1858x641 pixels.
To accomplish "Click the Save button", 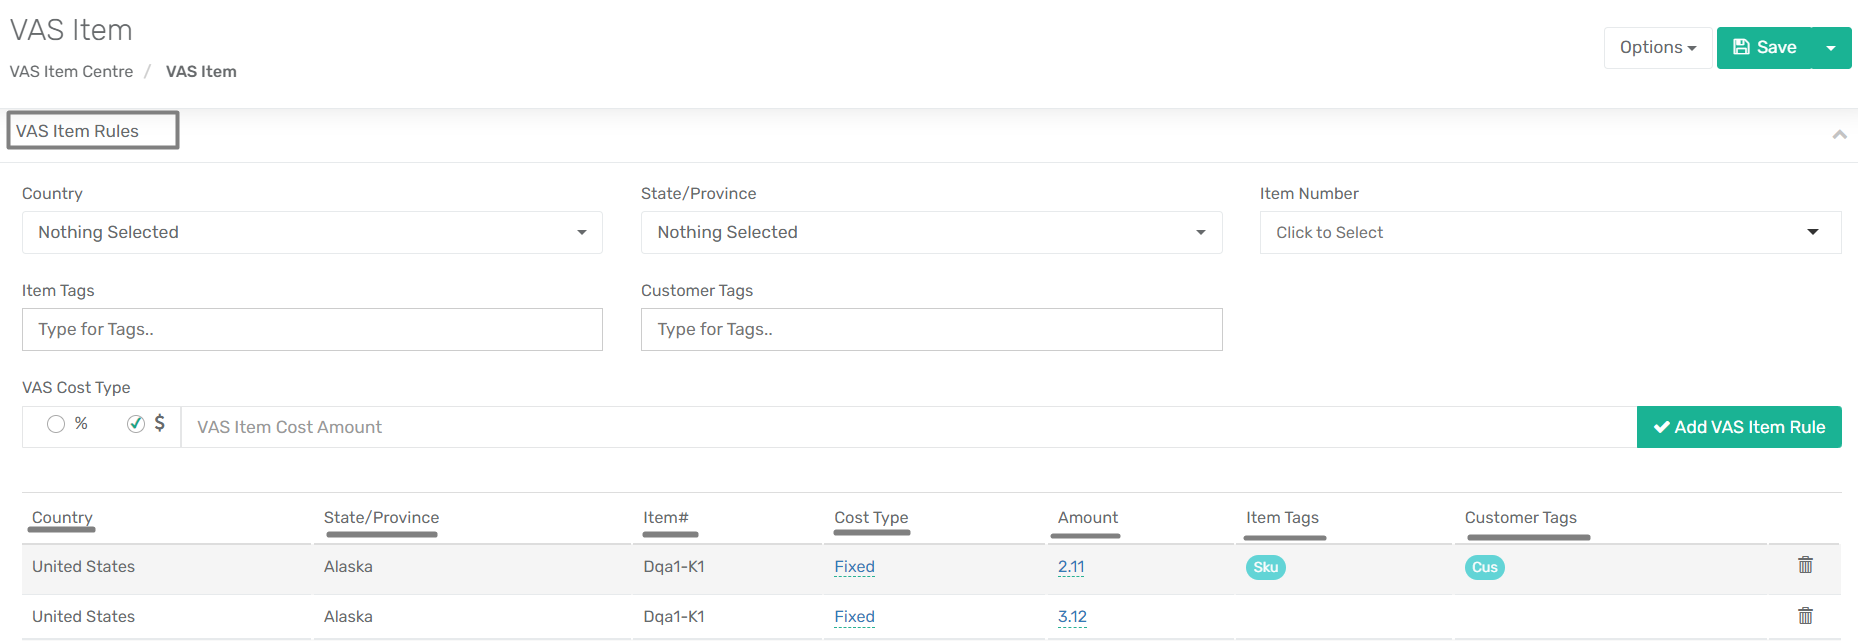I will 1764,48.
